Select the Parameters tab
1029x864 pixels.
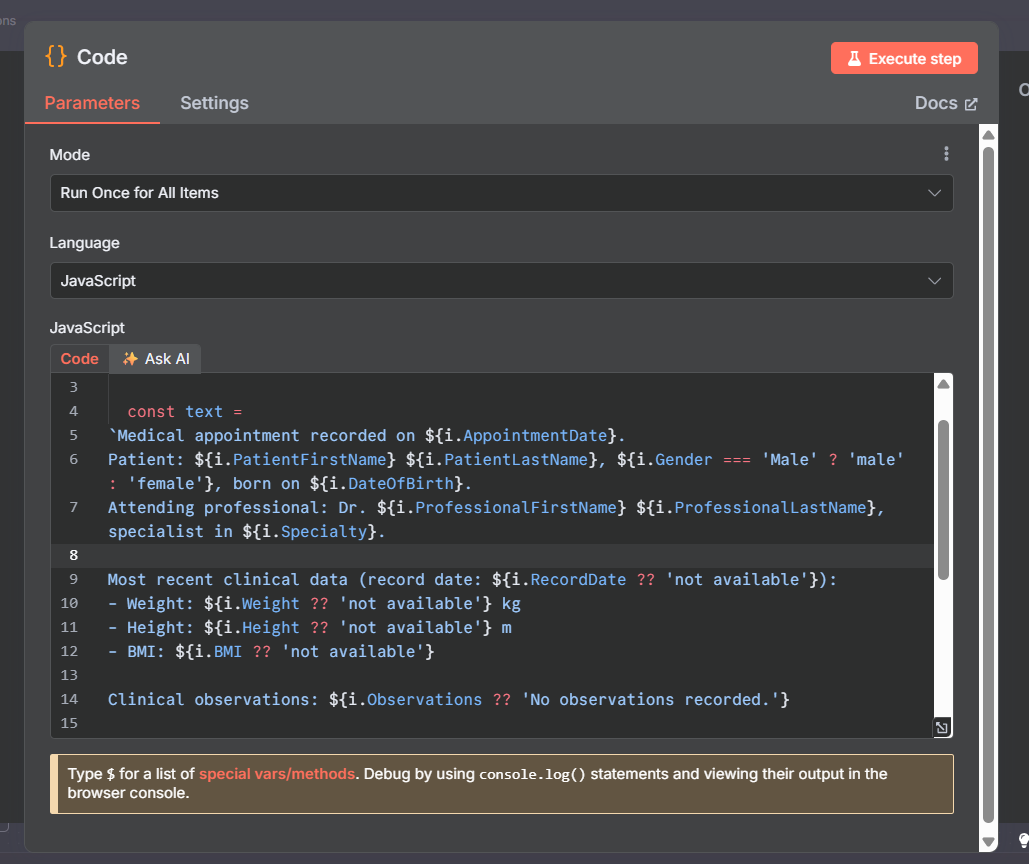[92, 103]
